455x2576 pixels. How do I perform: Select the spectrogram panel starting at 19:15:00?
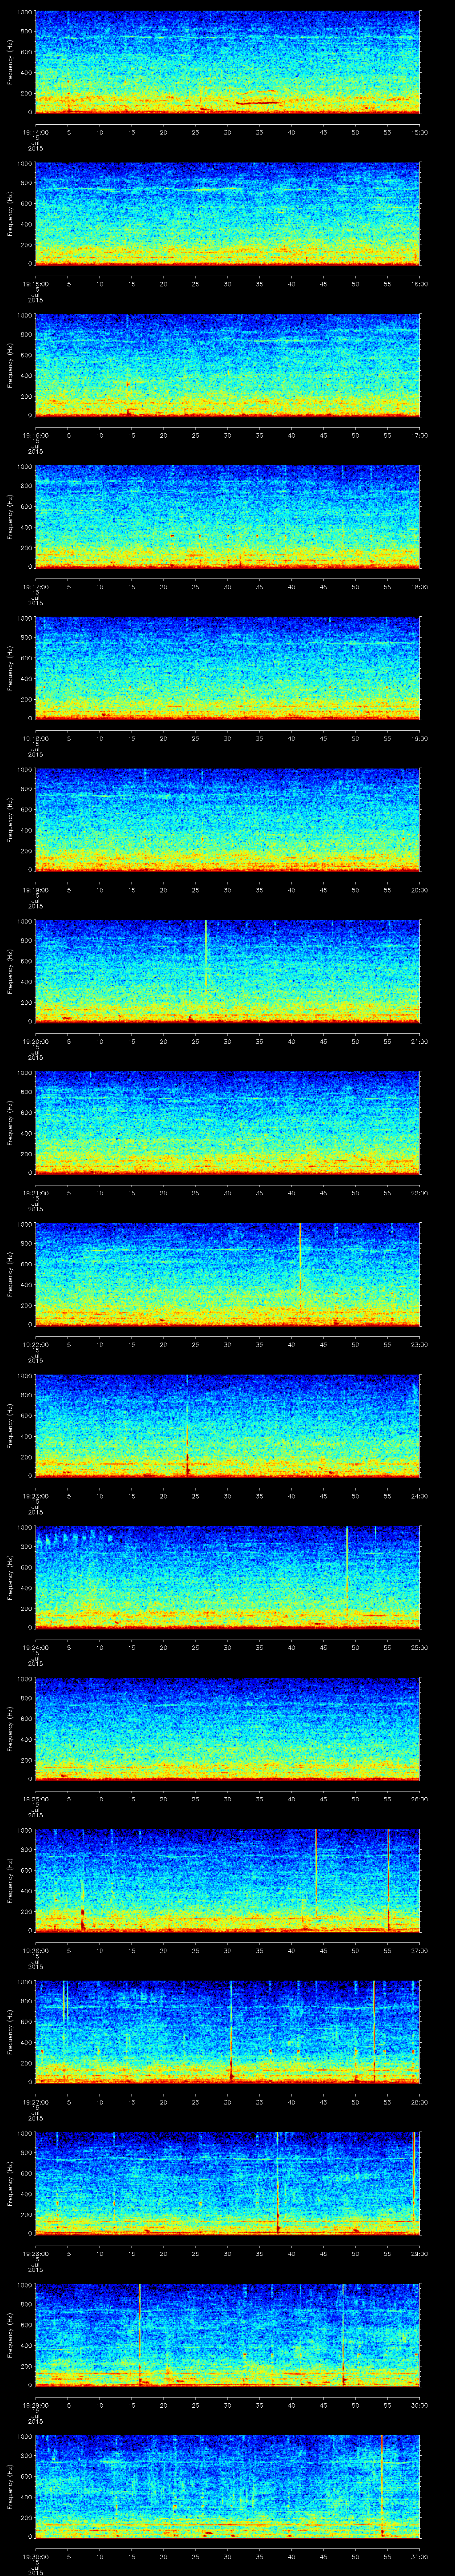click(227, 214)
